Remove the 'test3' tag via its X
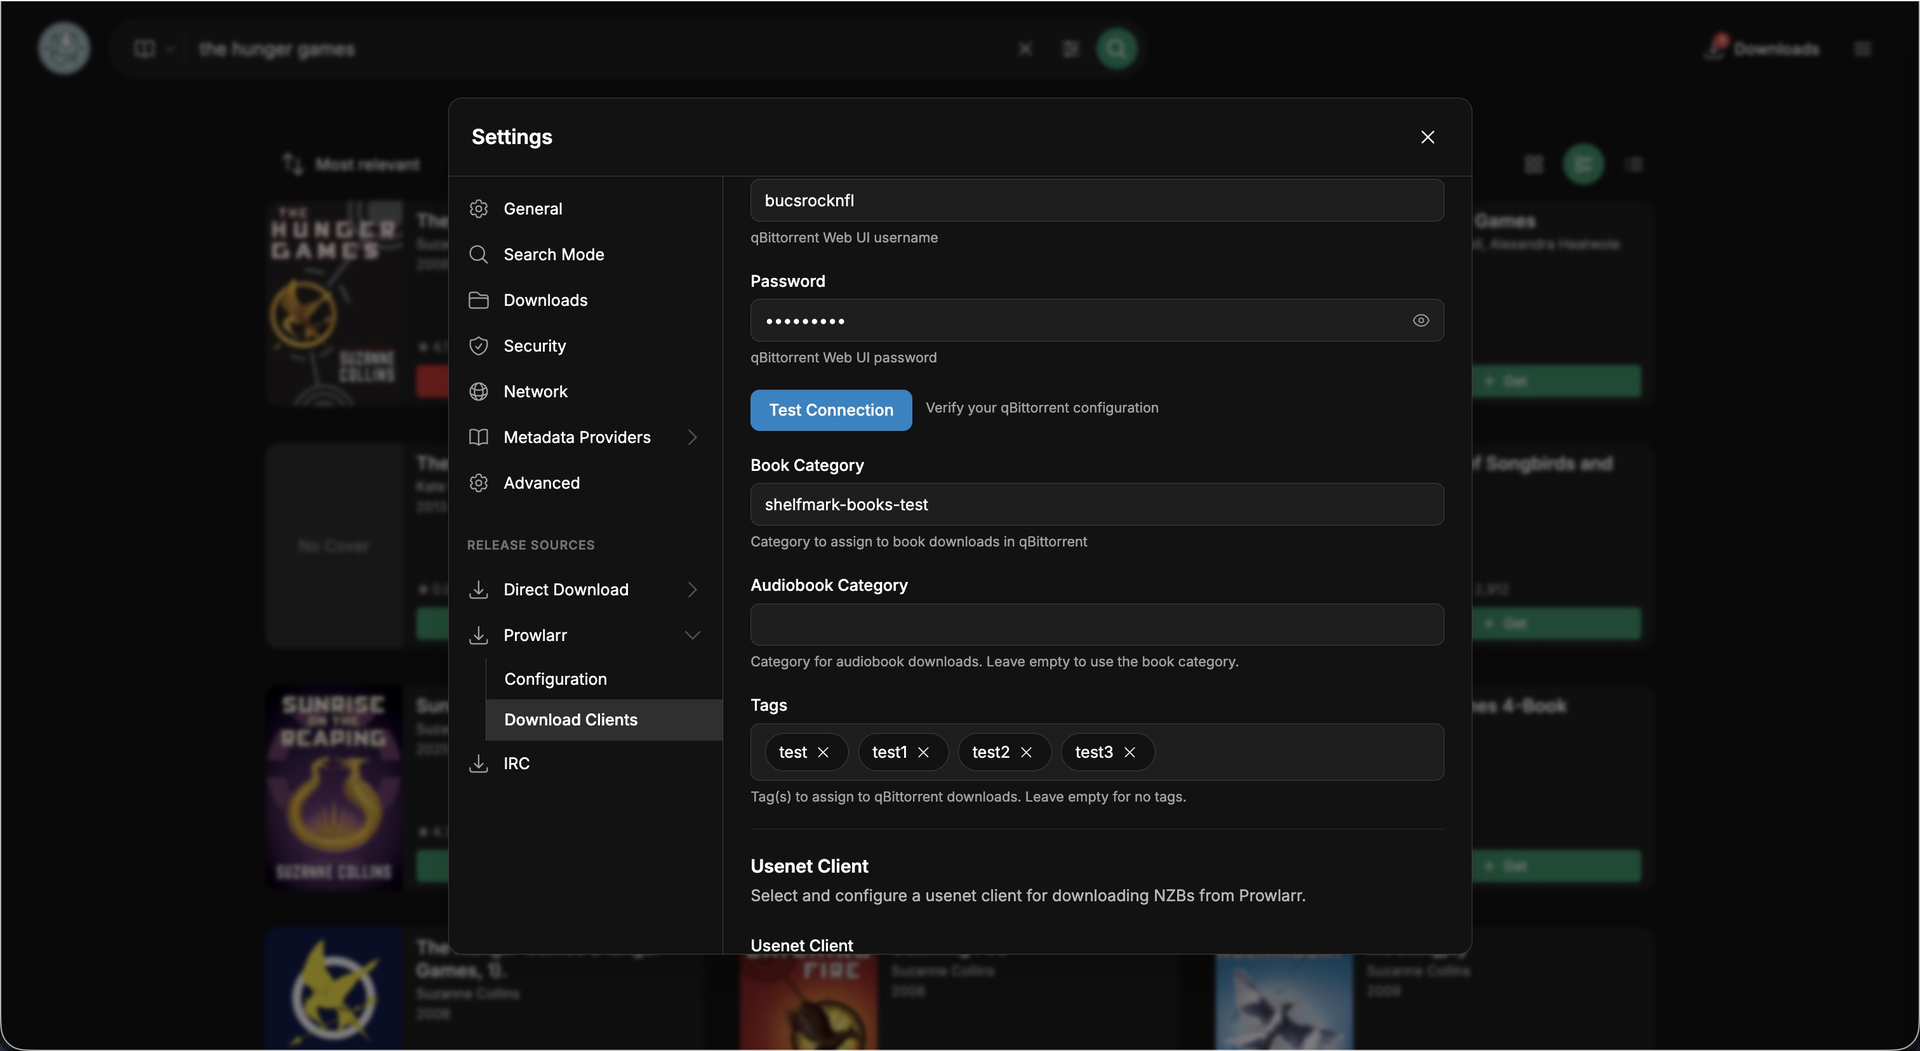 click(x=1130, y=752)
